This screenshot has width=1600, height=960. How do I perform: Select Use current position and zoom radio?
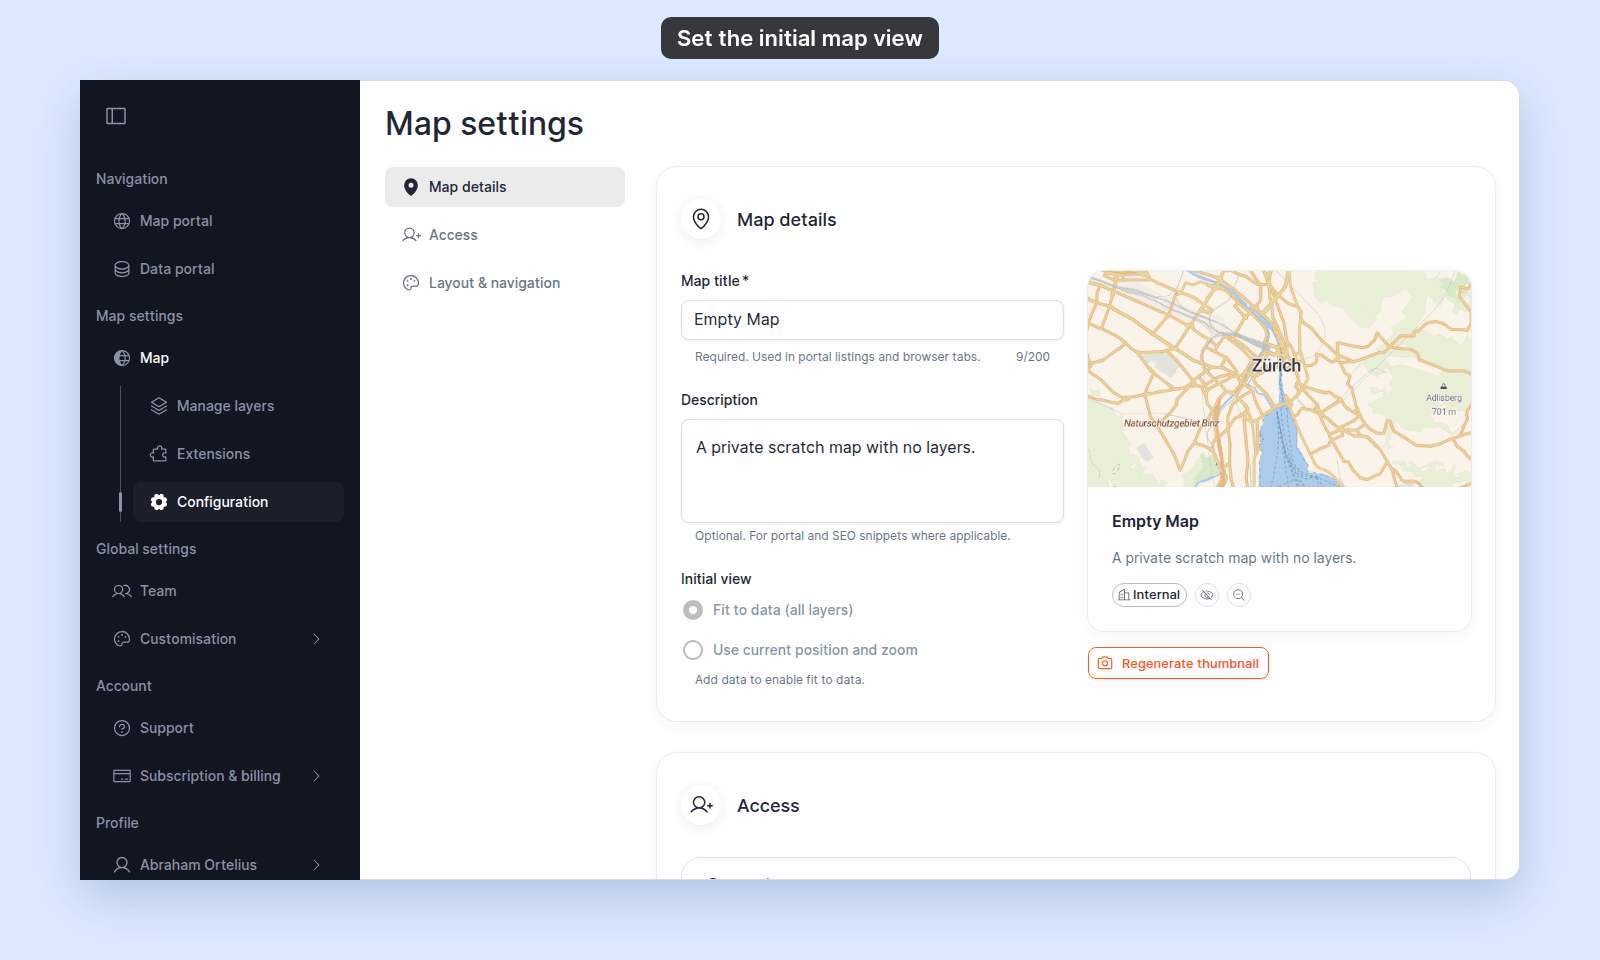pyautogui.click(x=693, y=650)
